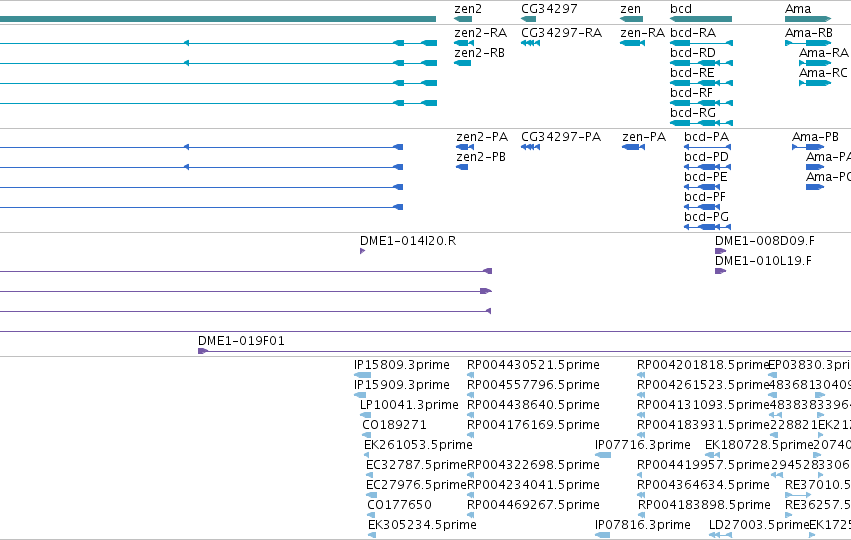
Task: Select the bcd-RE transcript
Action: (x=702, y=83)
